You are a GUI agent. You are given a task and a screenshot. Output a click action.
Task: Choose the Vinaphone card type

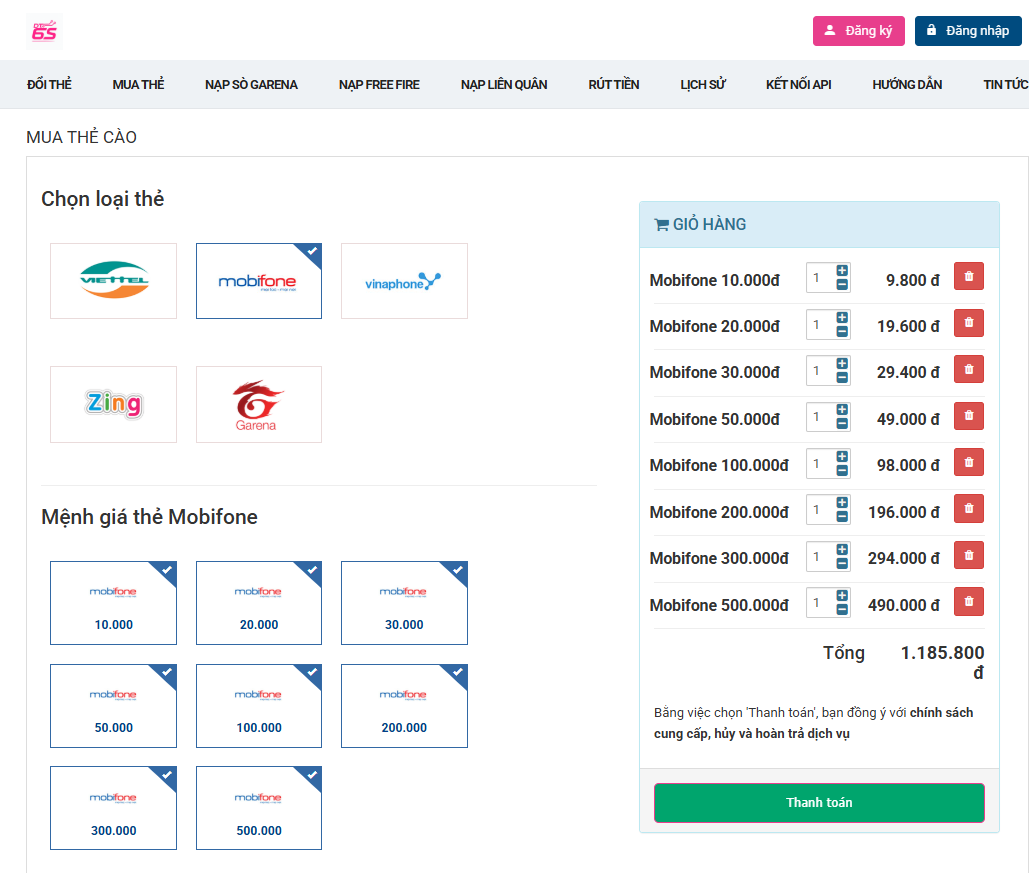404,281
